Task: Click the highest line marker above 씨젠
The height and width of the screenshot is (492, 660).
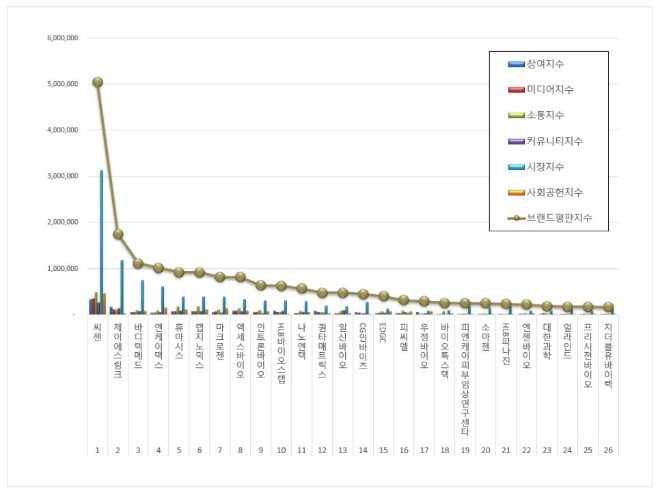Action: tap(97, 82)
